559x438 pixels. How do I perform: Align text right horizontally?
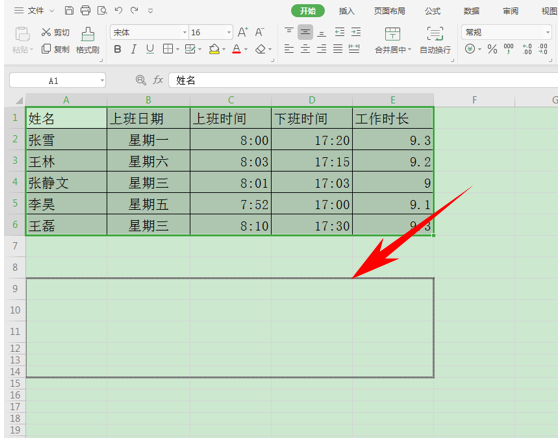(x=322, y=49)
